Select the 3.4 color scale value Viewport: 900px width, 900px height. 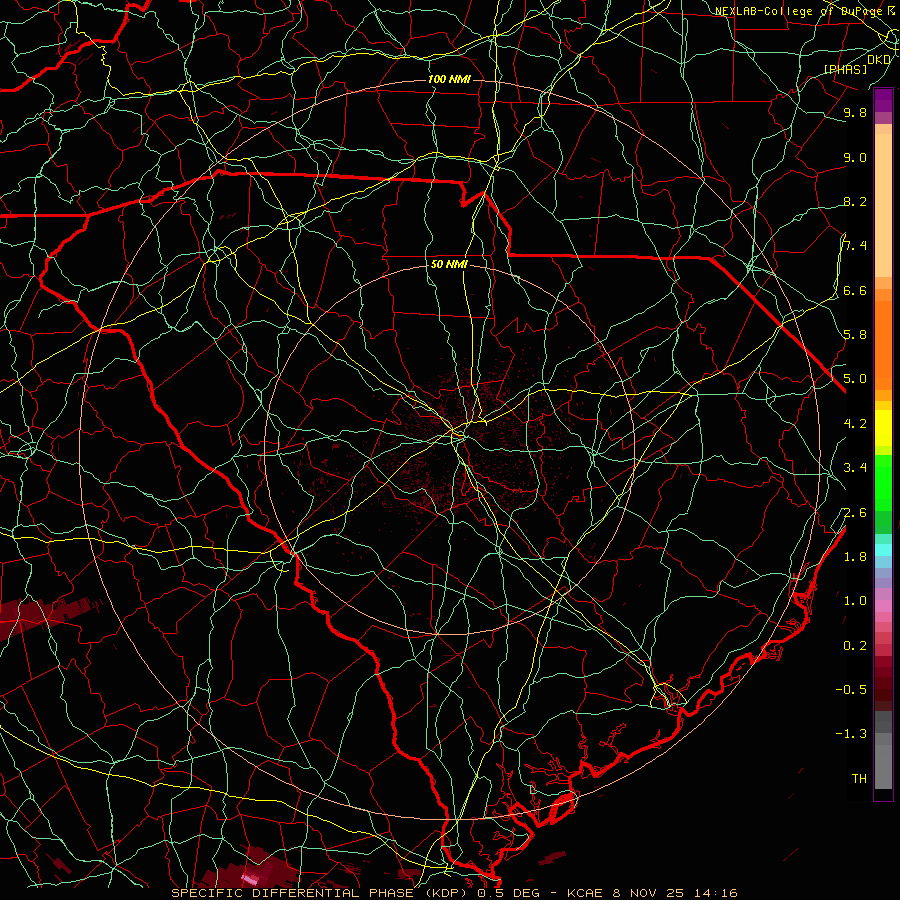tap(855, 468)
